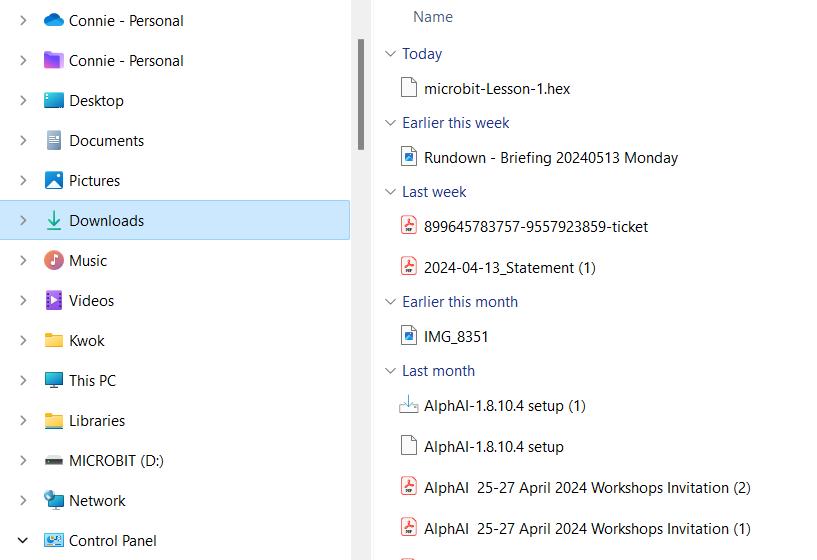Click the Downloads green arrow icon

coord(54,221)
